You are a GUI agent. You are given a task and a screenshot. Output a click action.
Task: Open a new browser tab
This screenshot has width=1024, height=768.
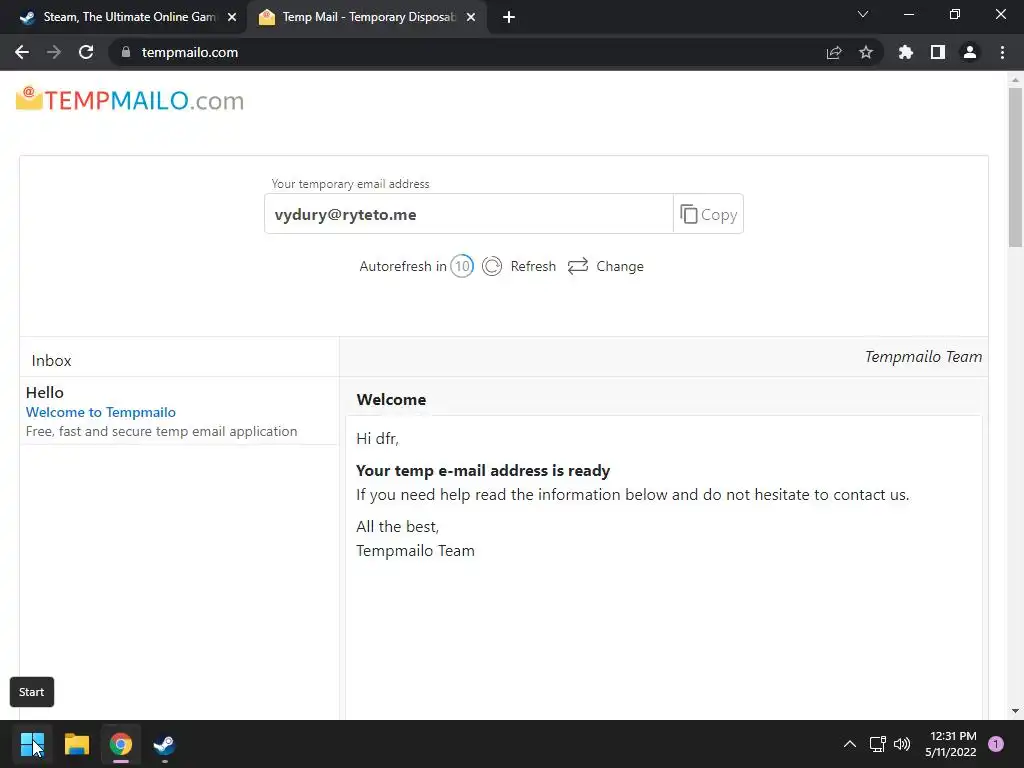point(509,17)
